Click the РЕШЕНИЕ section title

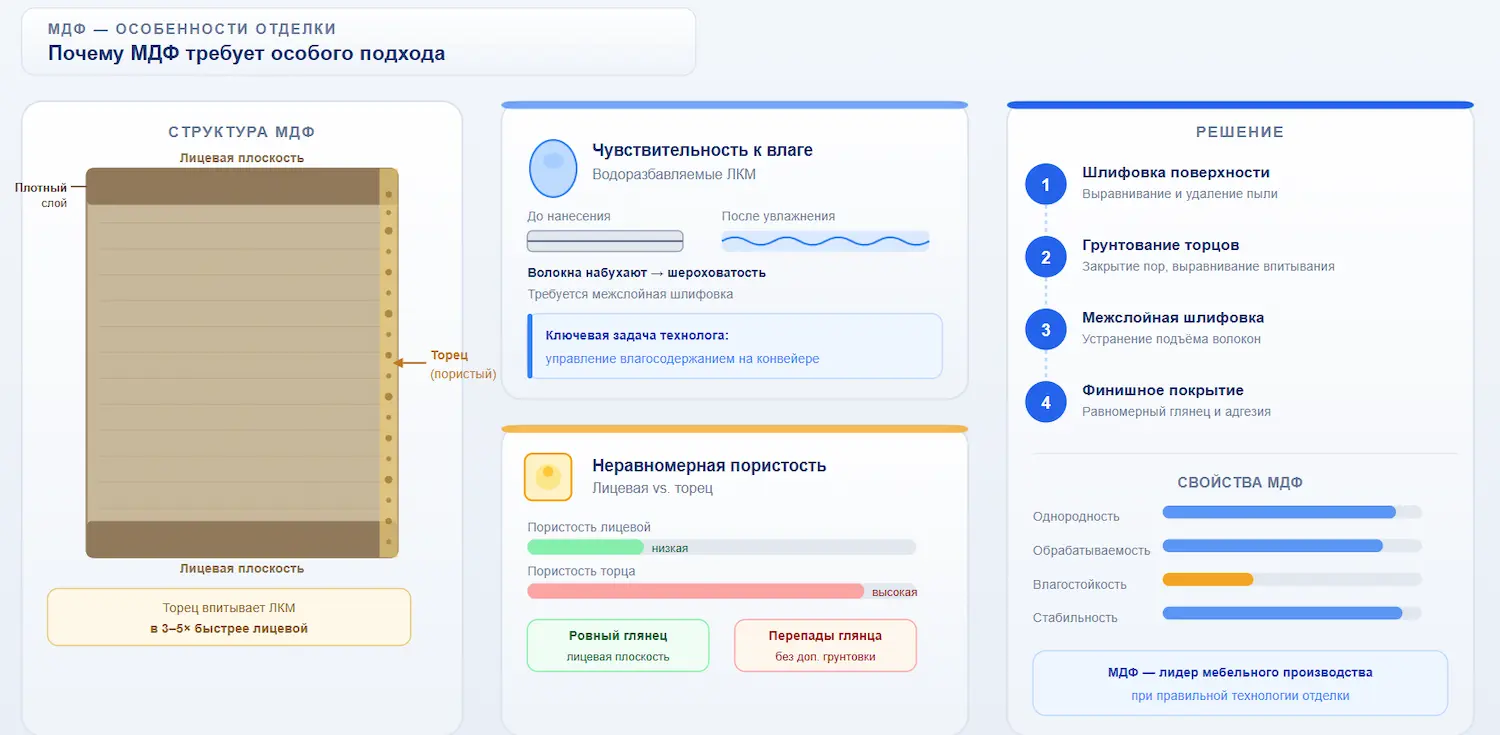(1240, 132)
